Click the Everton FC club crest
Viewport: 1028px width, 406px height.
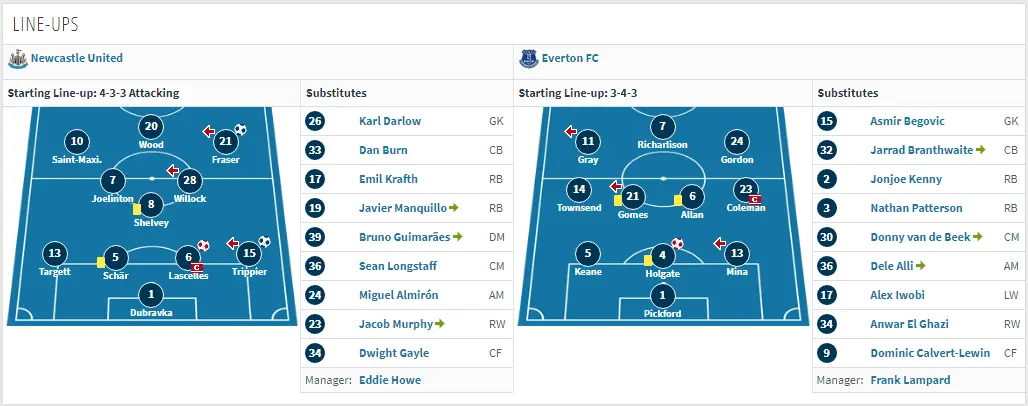[528, 59]
